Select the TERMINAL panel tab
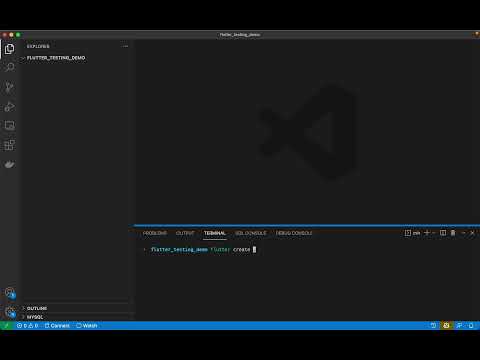 point(215,233)
